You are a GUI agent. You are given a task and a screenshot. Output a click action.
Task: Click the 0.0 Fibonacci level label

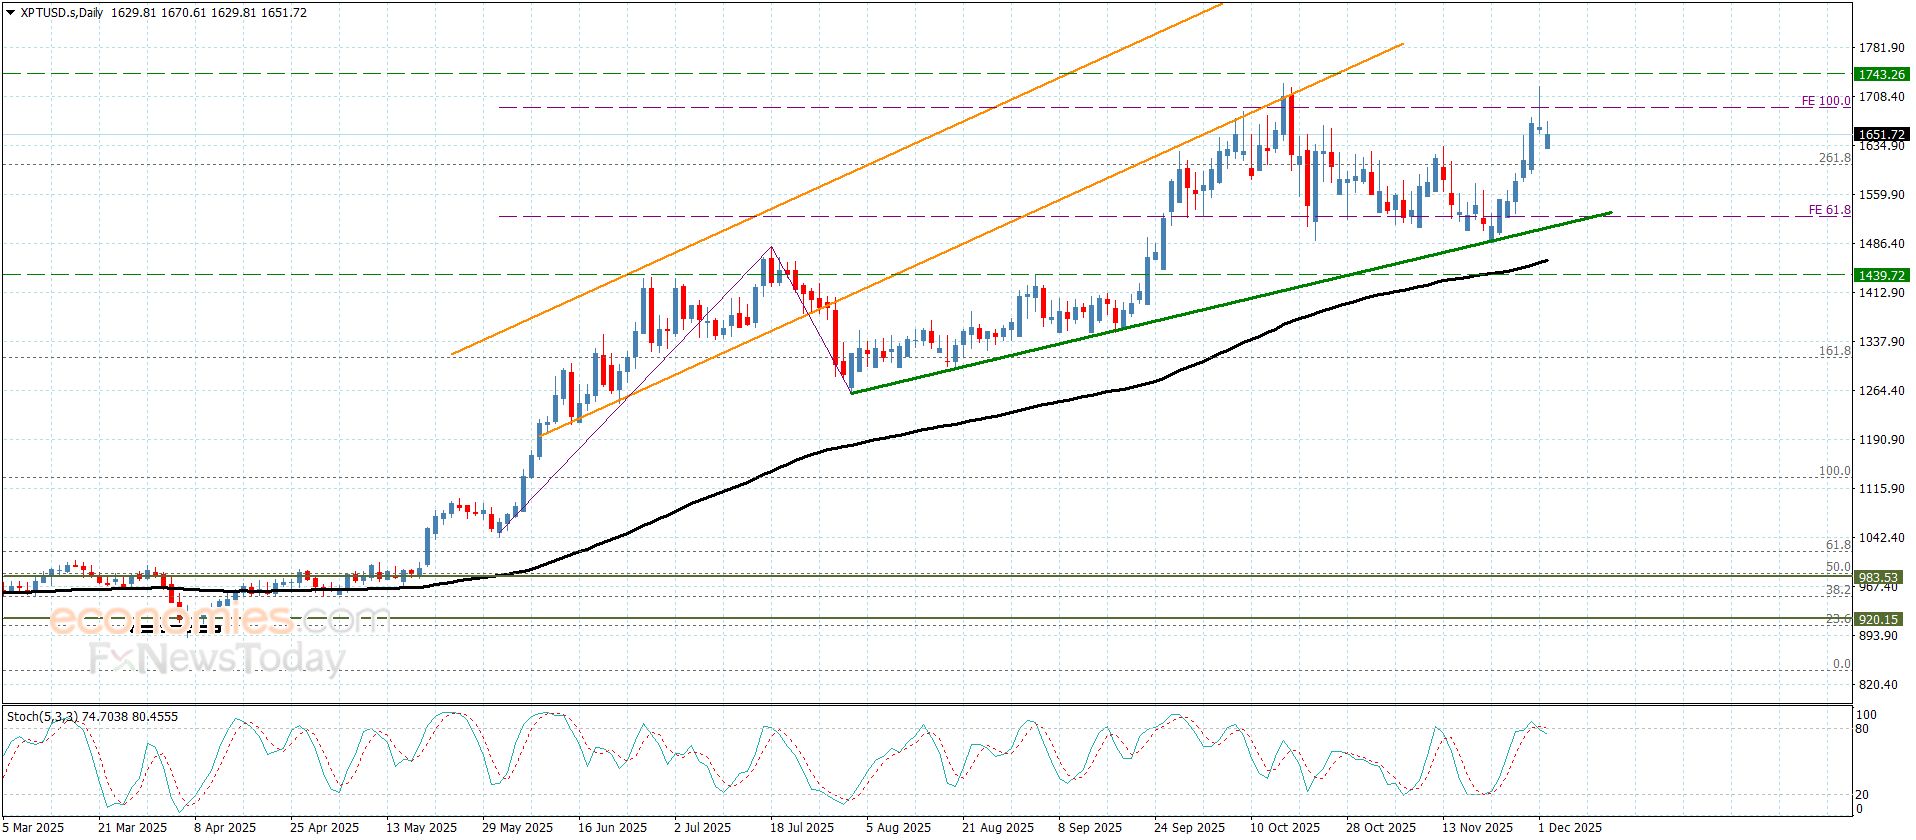tap(1840, 664)
